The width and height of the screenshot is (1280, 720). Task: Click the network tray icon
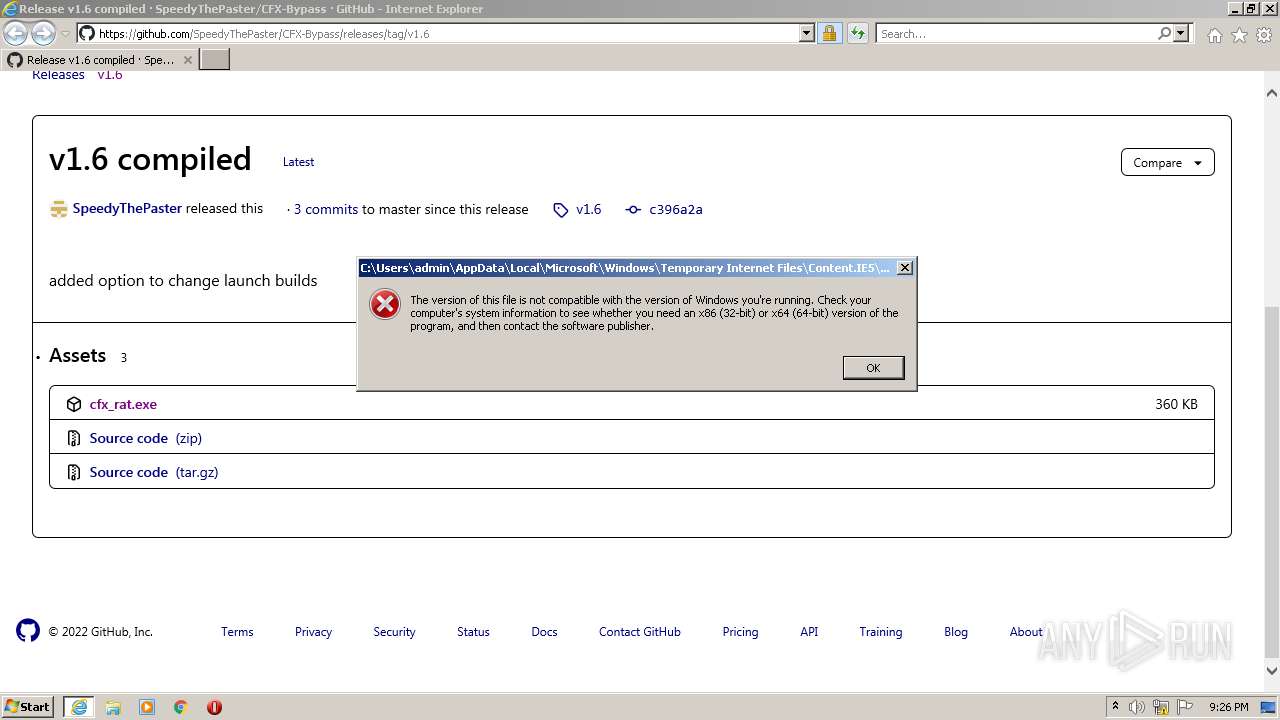click(x=1161, y=707)
